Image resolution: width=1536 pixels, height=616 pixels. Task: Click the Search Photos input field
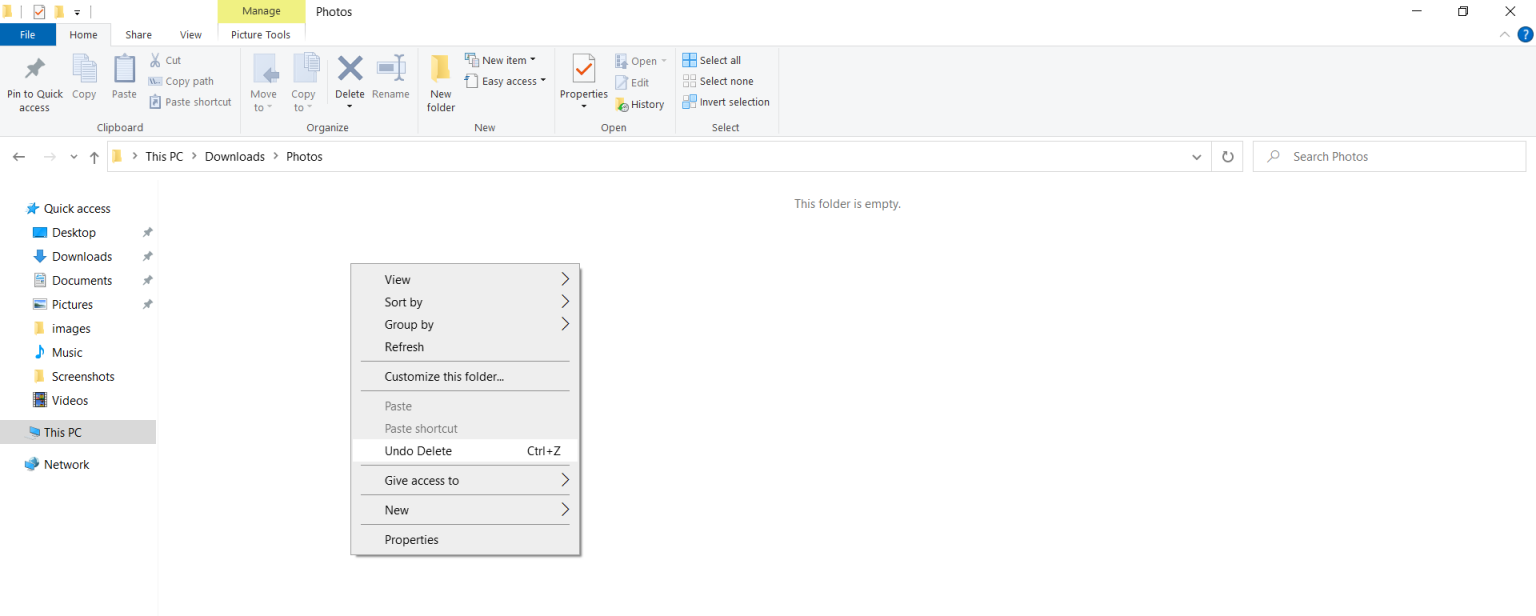pyautogui.click(x=1390, y=157)
